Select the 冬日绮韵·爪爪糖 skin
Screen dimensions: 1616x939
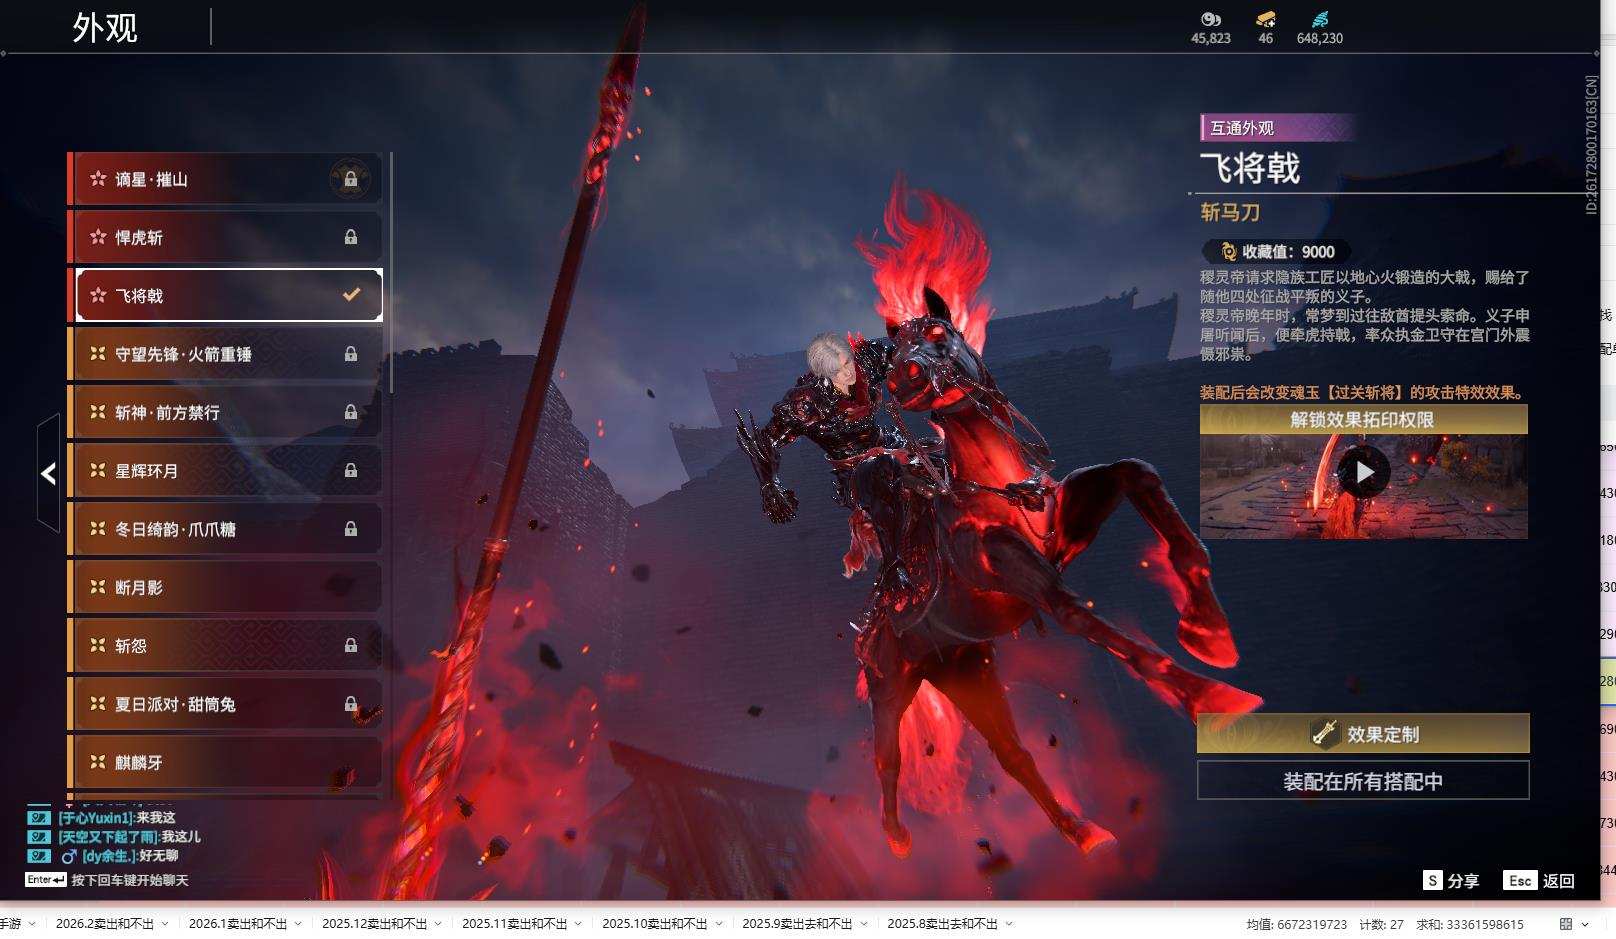click(x=225, y=529)
